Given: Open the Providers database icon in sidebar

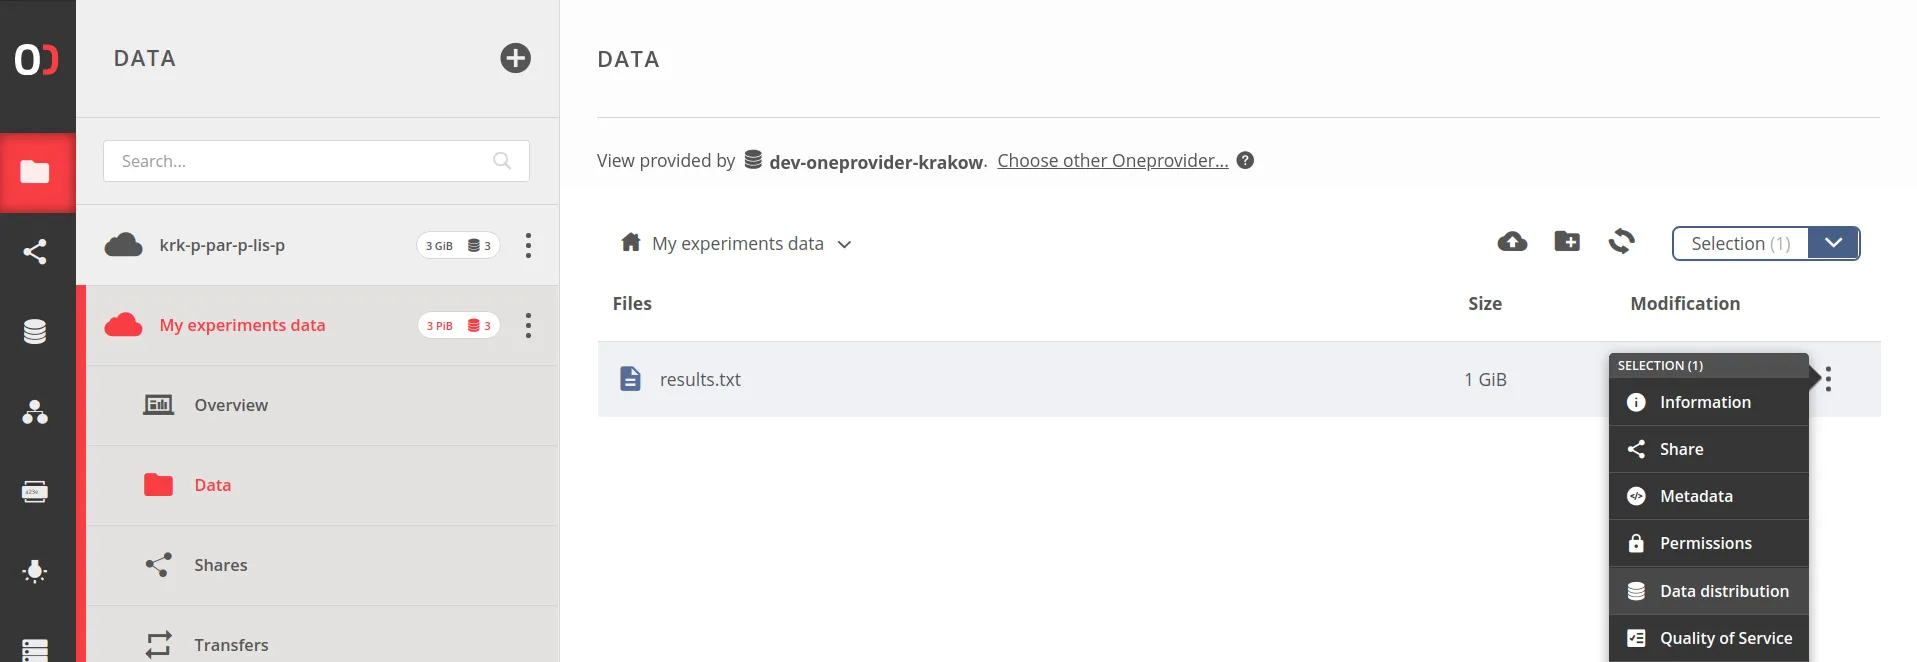Looking at the screenshot, I should 36,331.
